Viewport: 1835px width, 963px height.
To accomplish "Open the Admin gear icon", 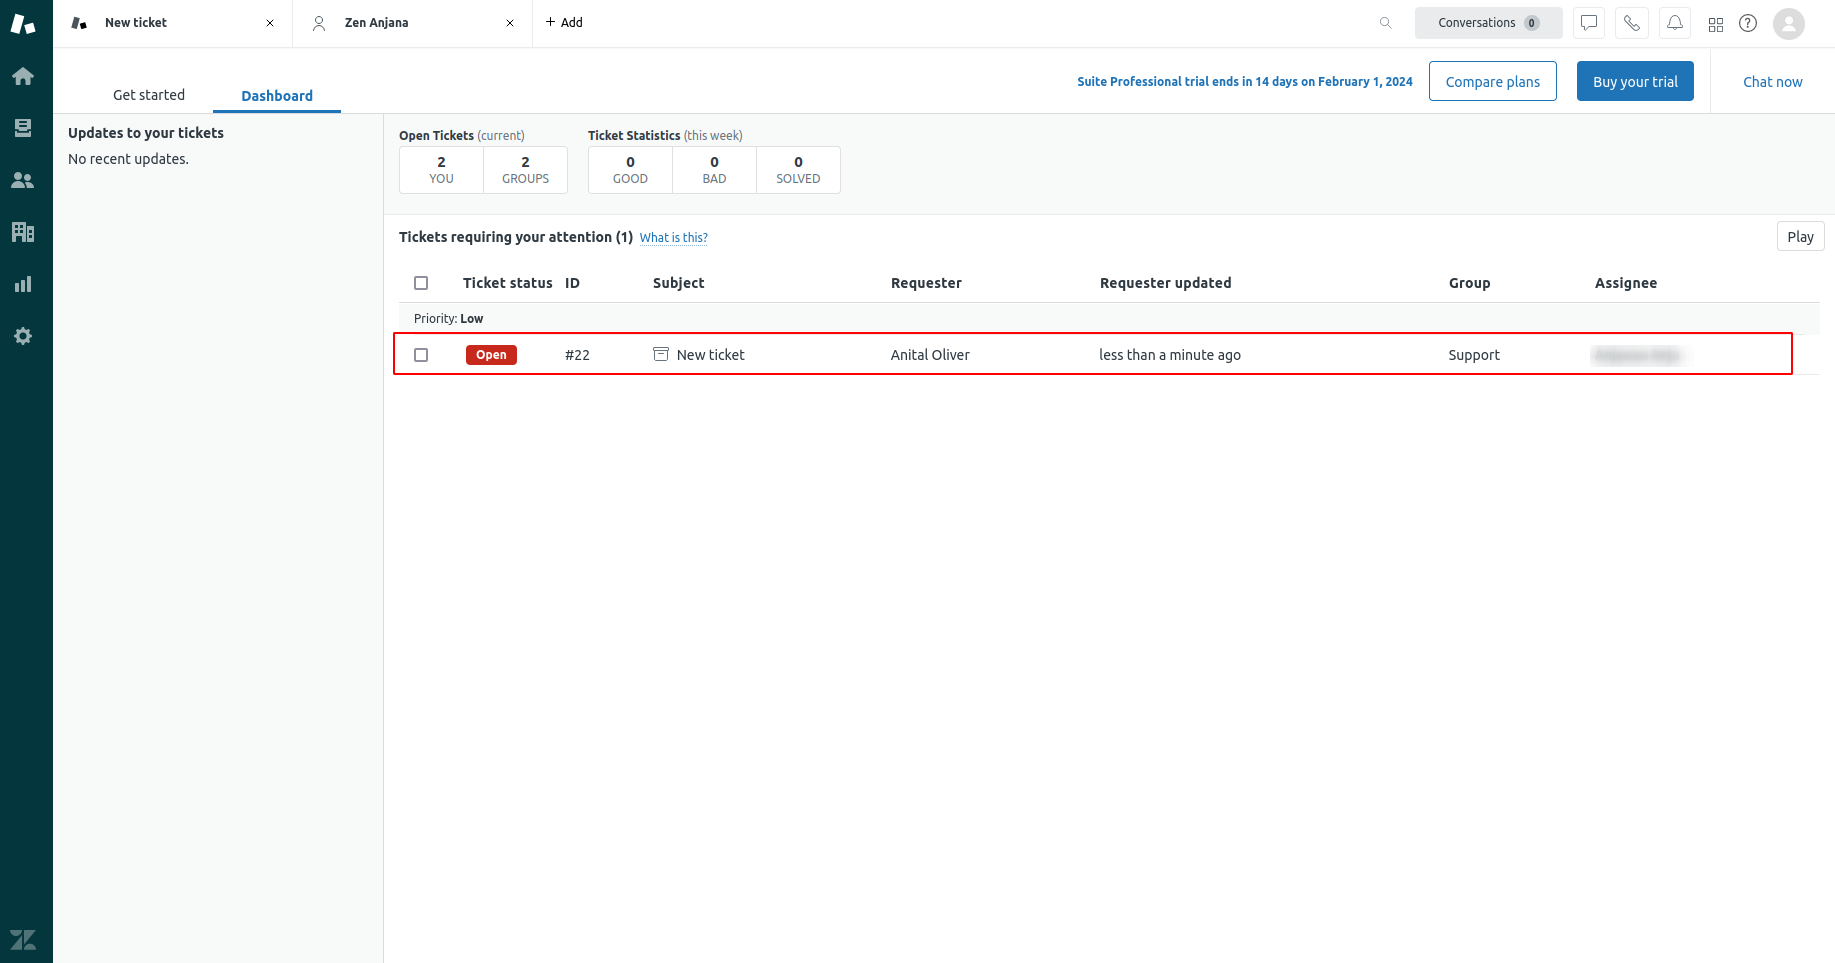I will tap(23, 336).
